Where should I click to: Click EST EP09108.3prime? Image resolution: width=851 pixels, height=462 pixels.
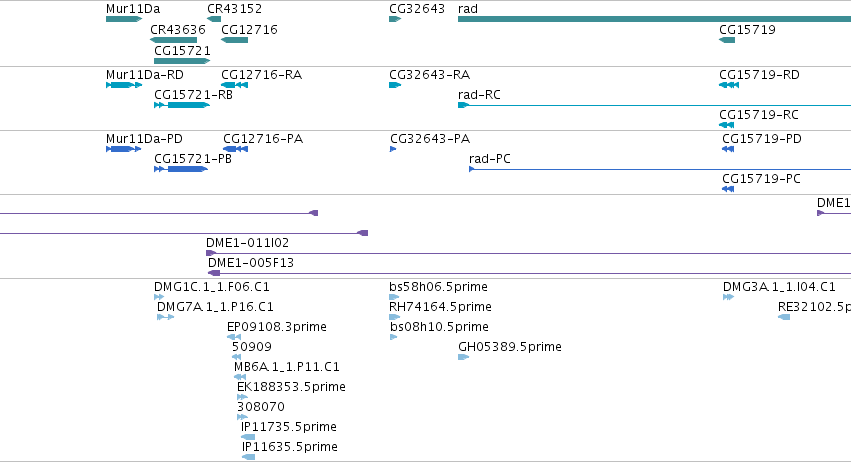277,327
